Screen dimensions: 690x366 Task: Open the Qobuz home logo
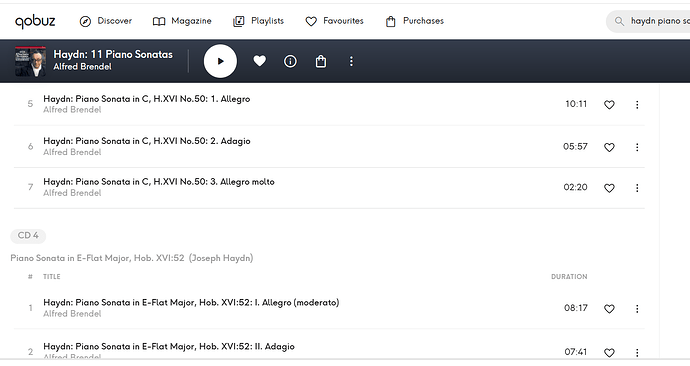(x=35, y=21)
